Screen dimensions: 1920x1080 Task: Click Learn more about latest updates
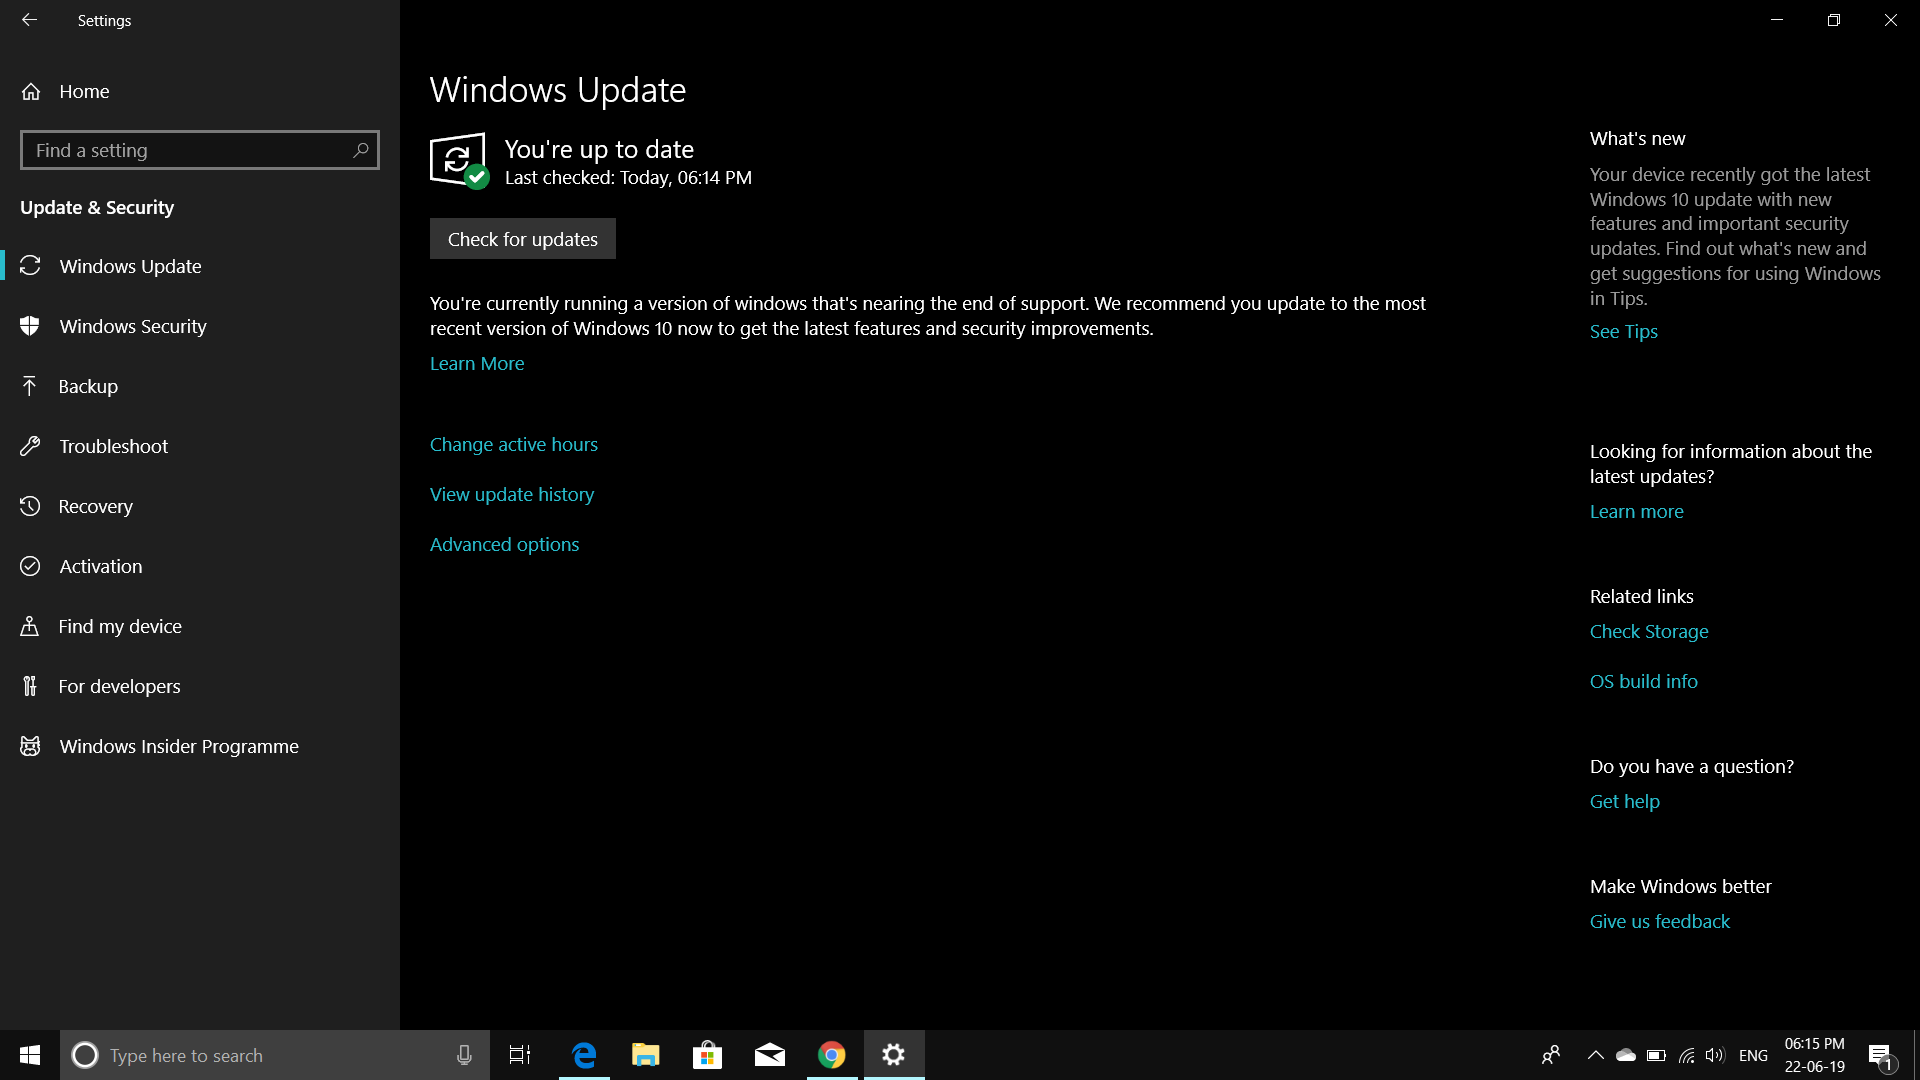click(1637, 512)
